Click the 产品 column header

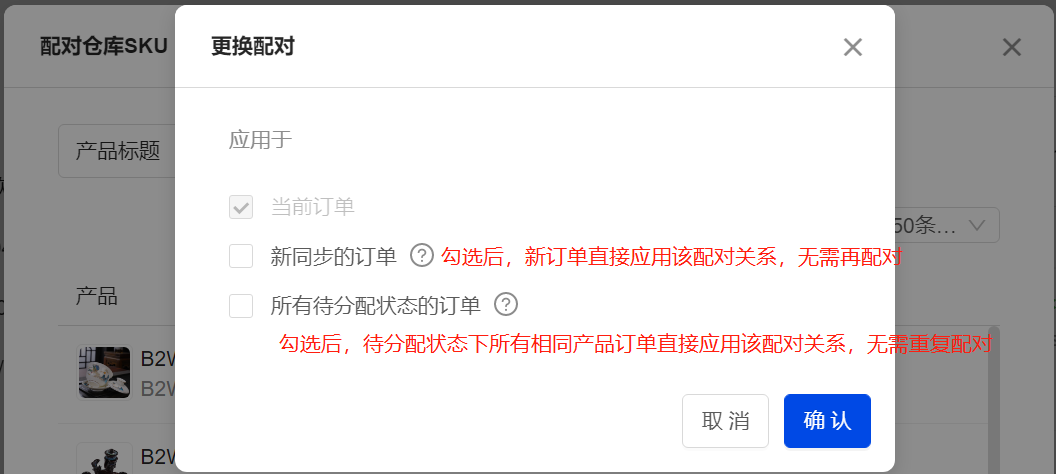coord(96,296)
